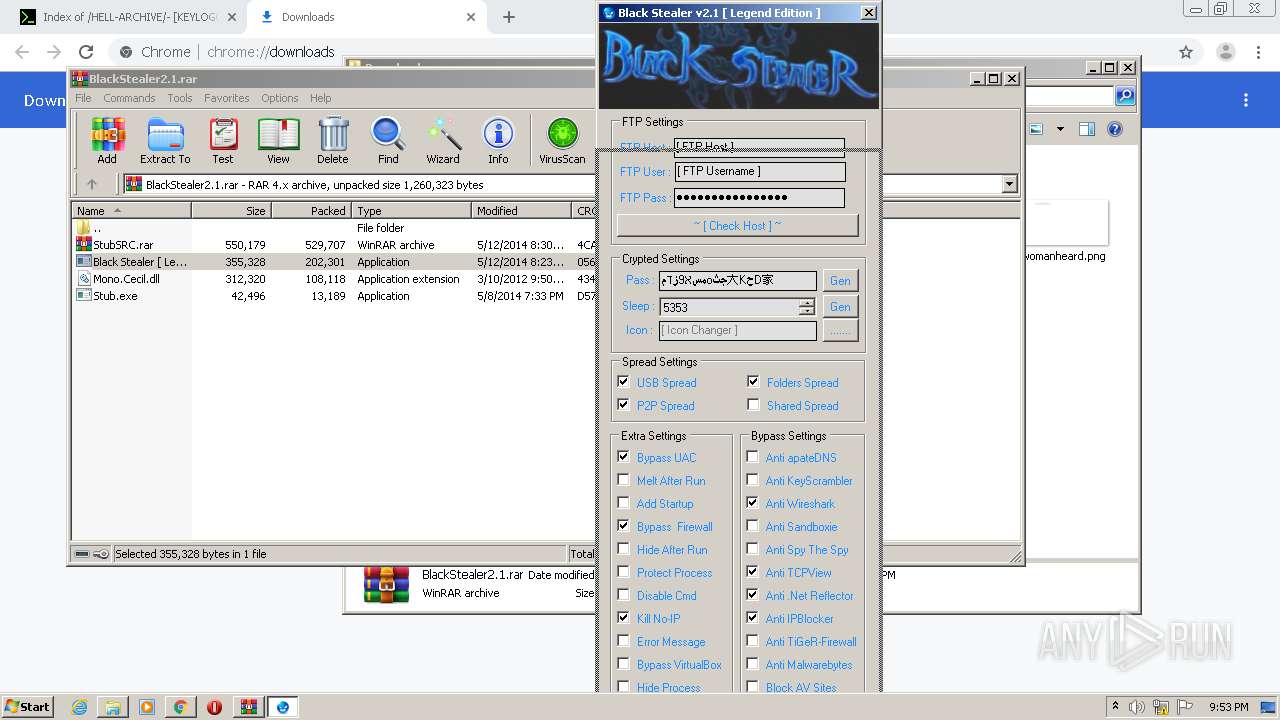Go up one level in WinRAR

click(92, 184)
